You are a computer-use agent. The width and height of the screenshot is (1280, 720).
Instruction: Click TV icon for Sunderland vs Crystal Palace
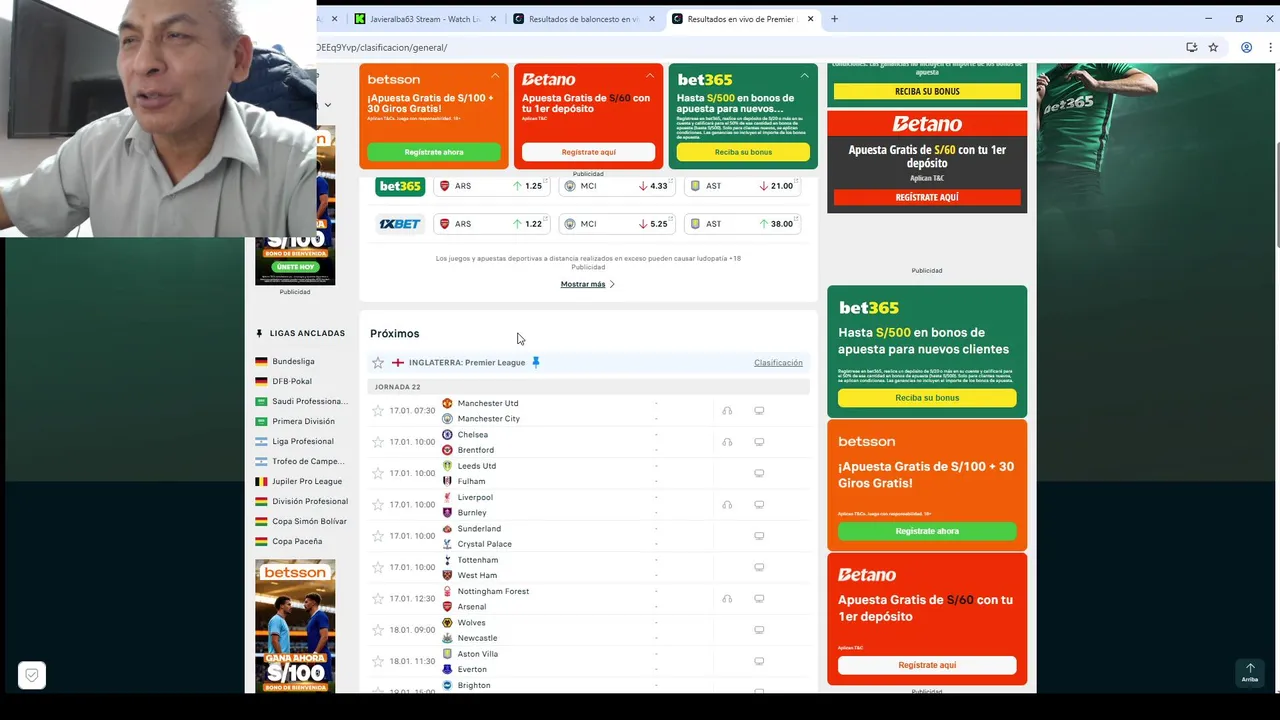coord(759,536)
